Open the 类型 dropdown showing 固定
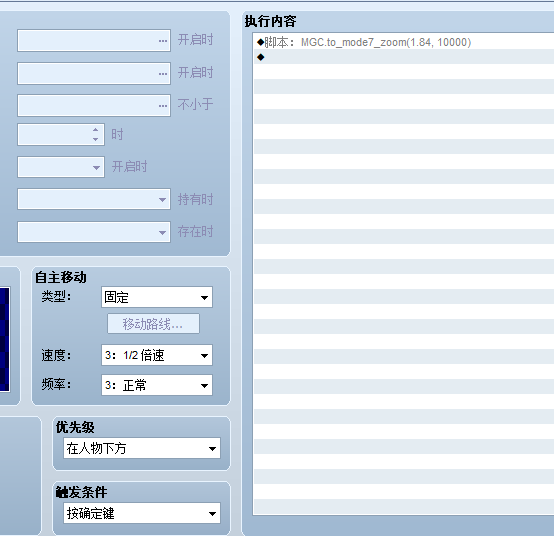The width and height of the screenshot is (554, 536). tap(157, 297)
